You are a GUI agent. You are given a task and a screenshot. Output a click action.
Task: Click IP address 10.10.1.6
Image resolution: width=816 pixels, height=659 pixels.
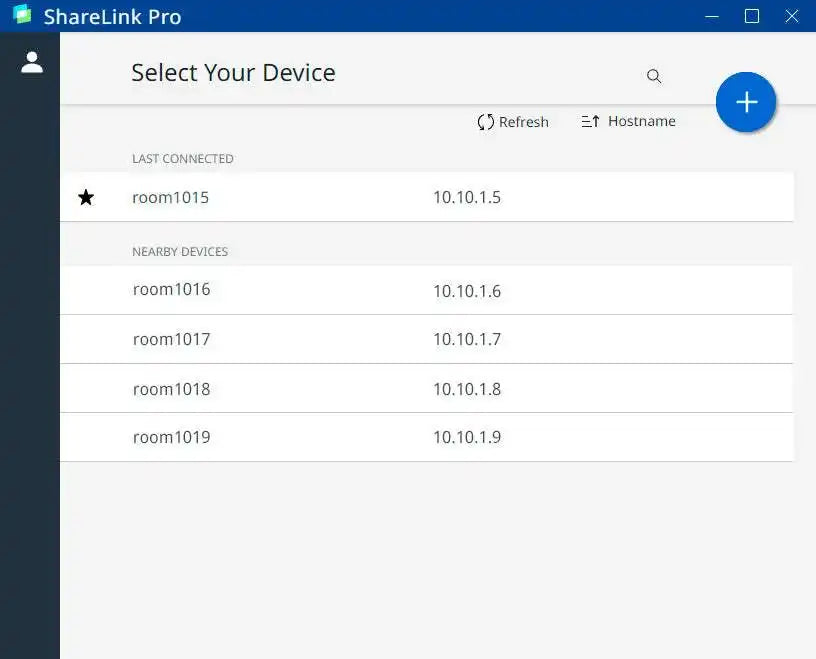[x=467, y=291]
